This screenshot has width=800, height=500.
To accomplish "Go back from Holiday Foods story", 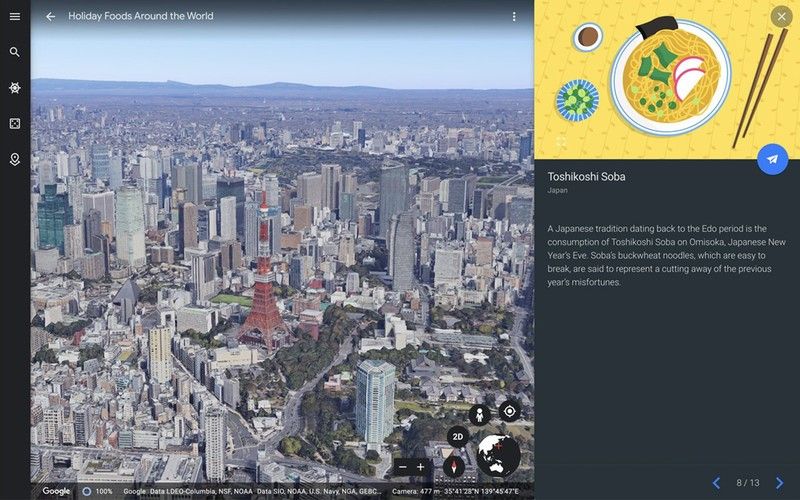I will (50, 16).
